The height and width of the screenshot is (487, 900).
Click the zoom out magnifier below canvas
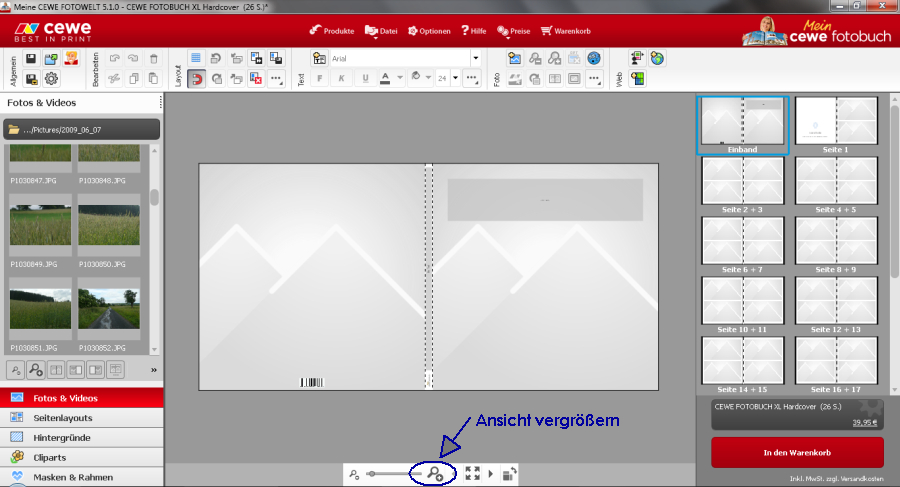point(354,474)
